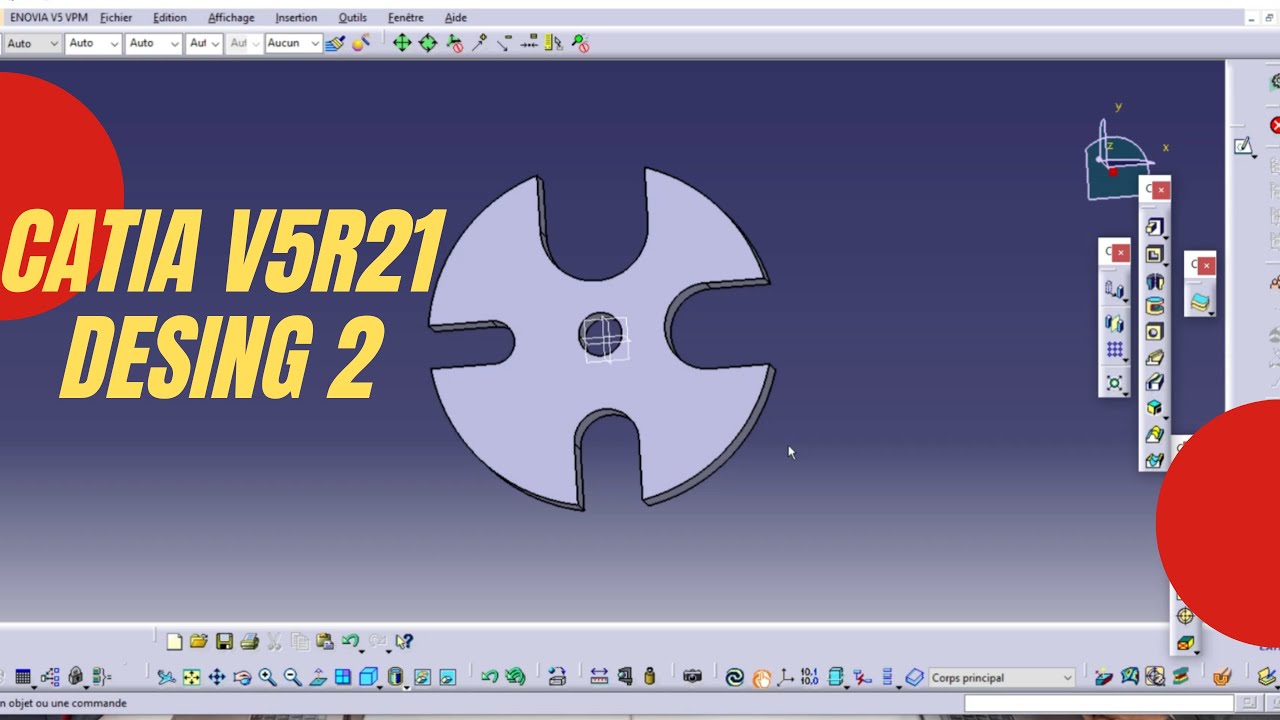Click the center hole of the 3D part
The height and width of the screenshot is (720, 1280).
[601, 333]
